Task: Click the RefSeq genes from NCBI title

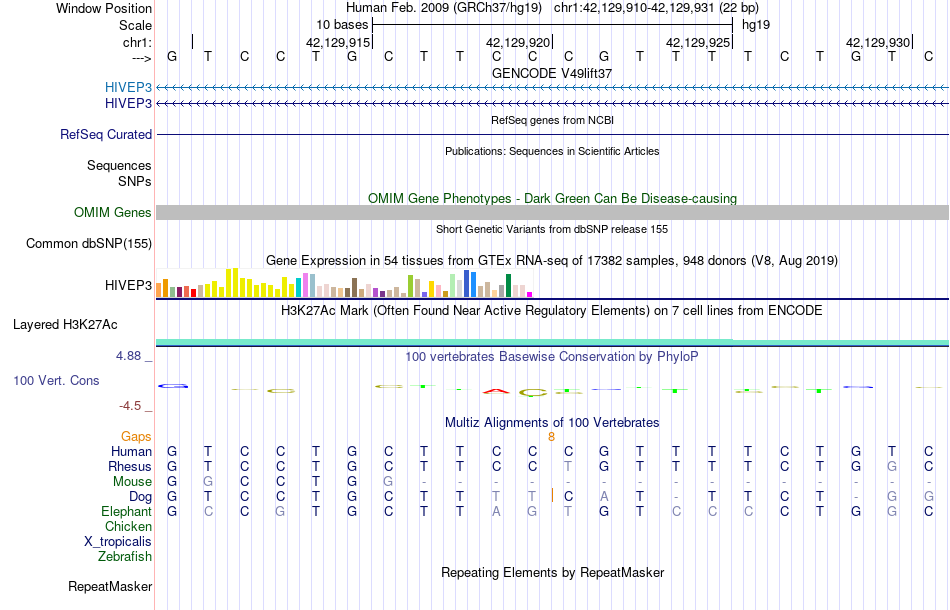Action: pyautogui.click(x=552, y=120)
